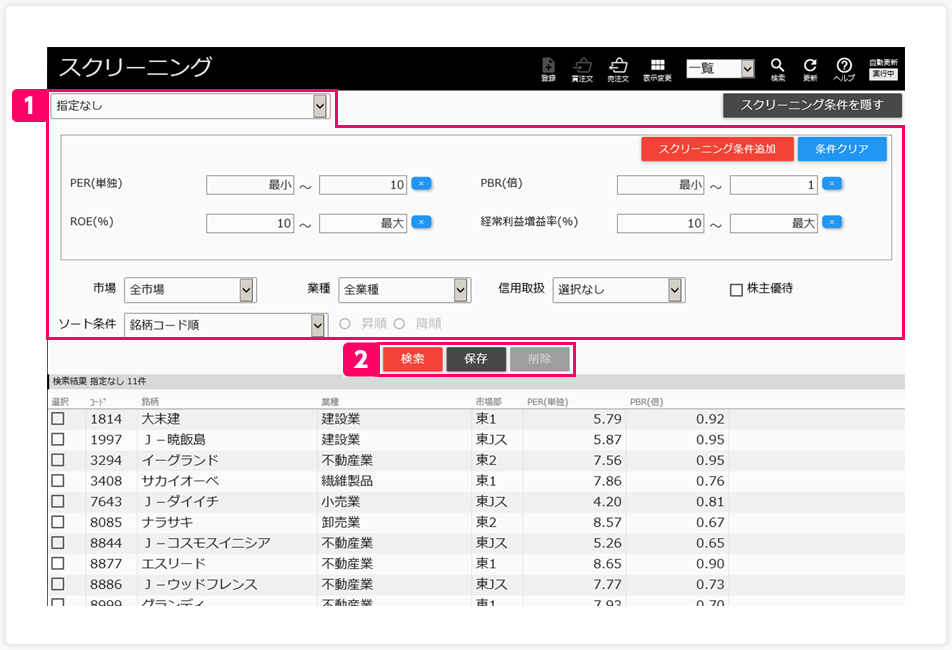Check the box for 1997 J-暁飯島
The width and height of the screenshot is (952, 650).
58,439
